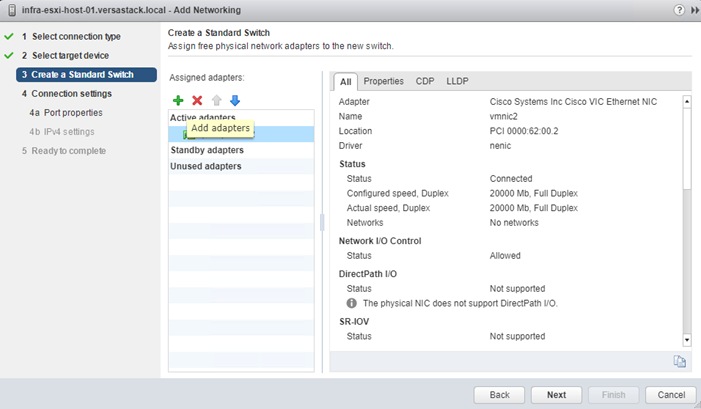The width and height of the screenshot is (701, 409).
Task: Go to step 2 Select target device
Action: point(66,55)
